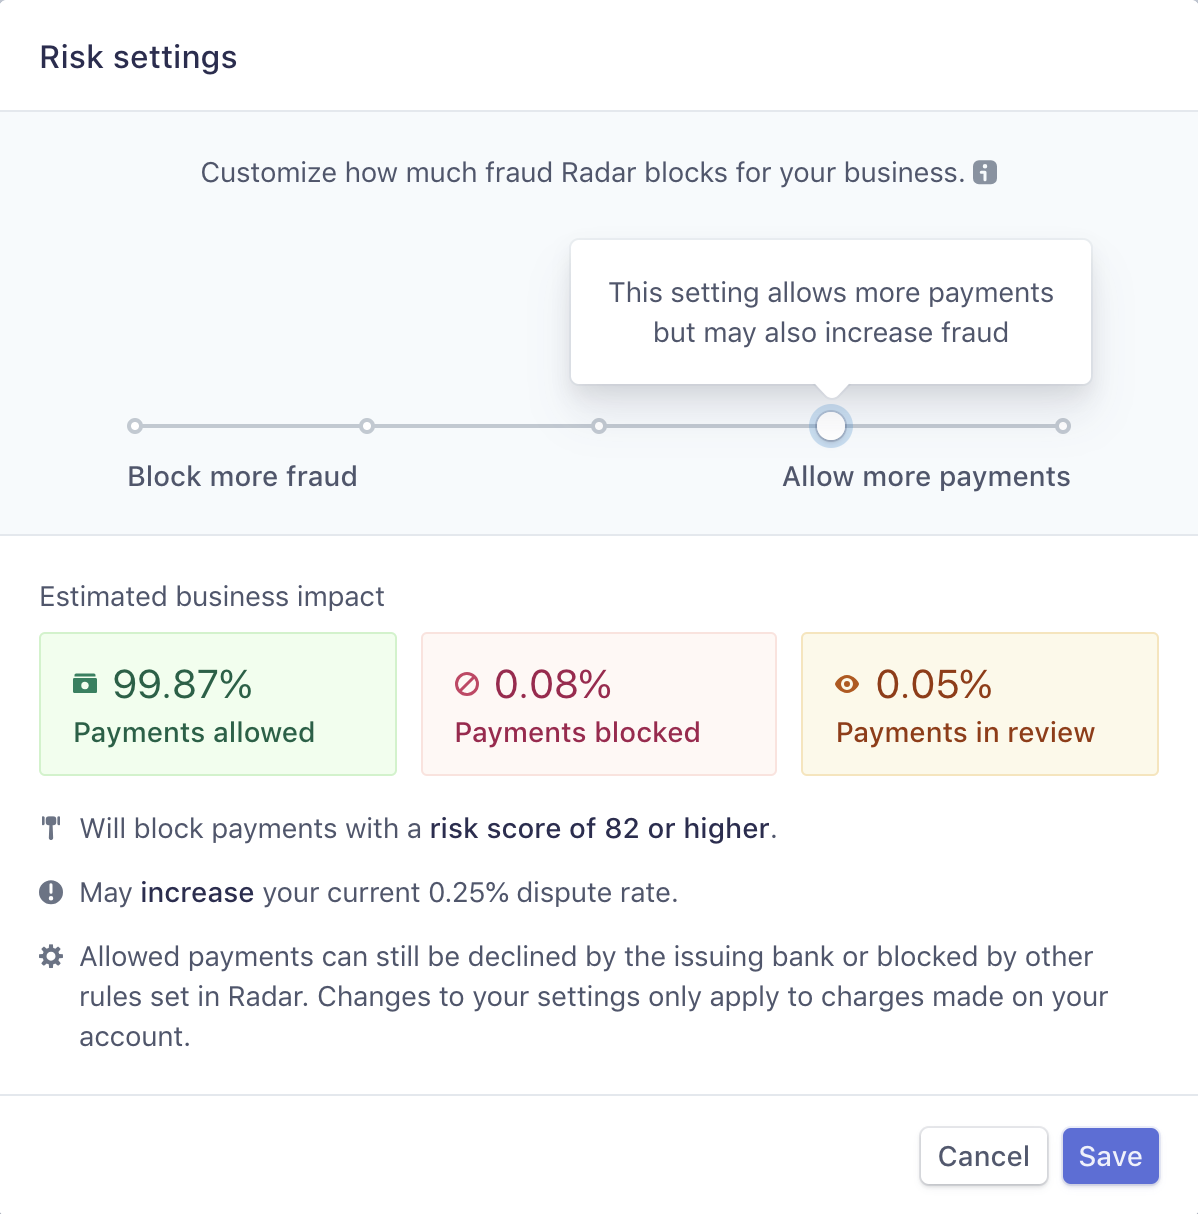This screenshot has height=1214, width=1198.
Task: Click the green cash icon by 99.87%
Action: [x=86, y=684]
